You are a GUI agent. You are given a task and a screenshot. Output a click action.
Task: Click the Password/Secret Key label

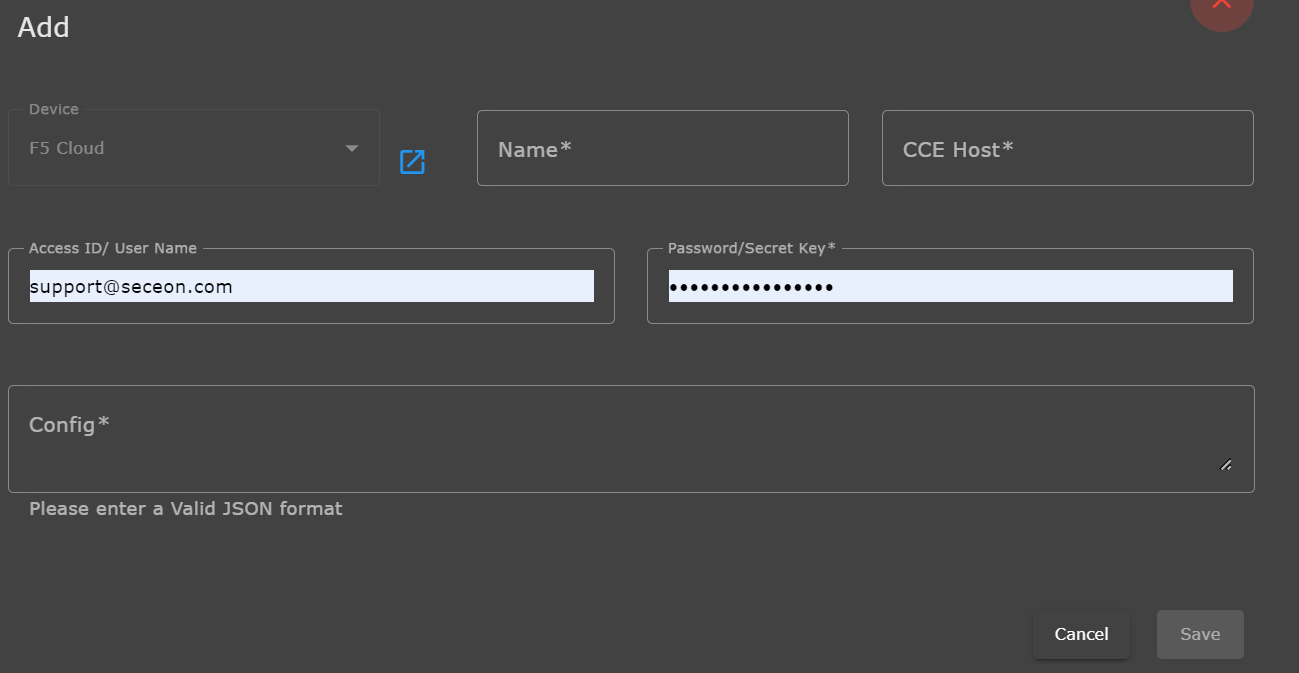pos(751,248)
